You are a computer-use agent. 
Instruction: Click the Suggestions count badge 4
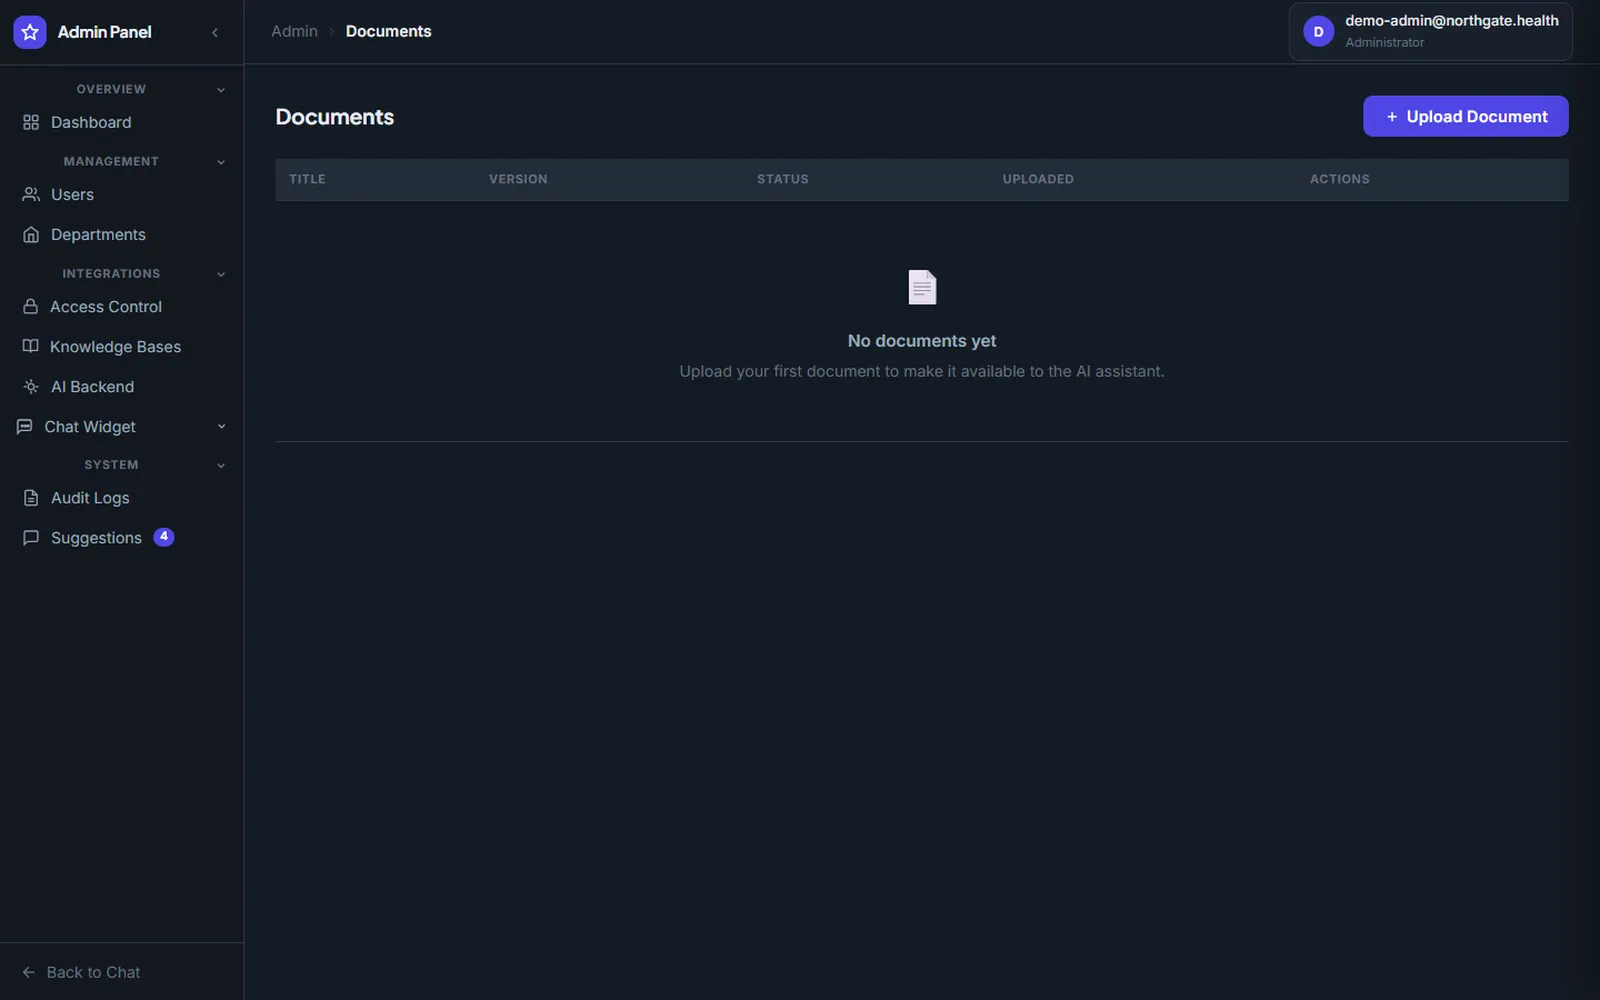(164, 537)
